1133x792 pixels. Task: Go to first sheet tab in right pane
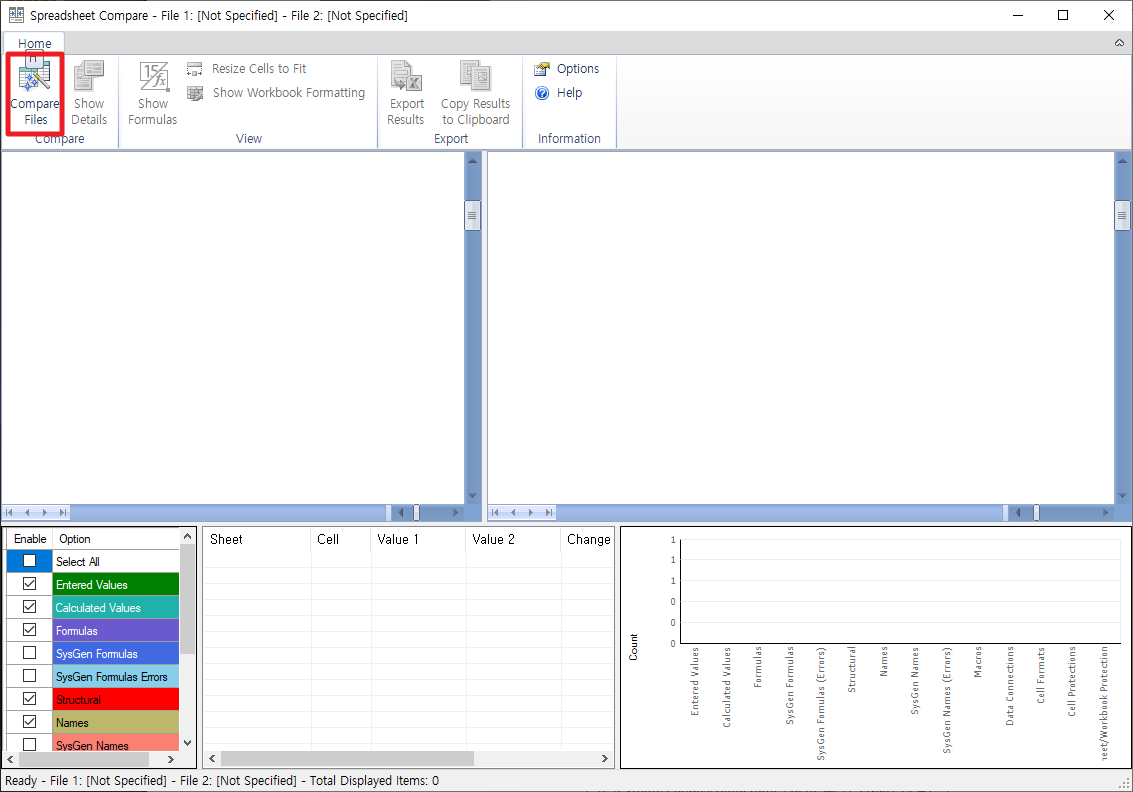pos(495,512)
